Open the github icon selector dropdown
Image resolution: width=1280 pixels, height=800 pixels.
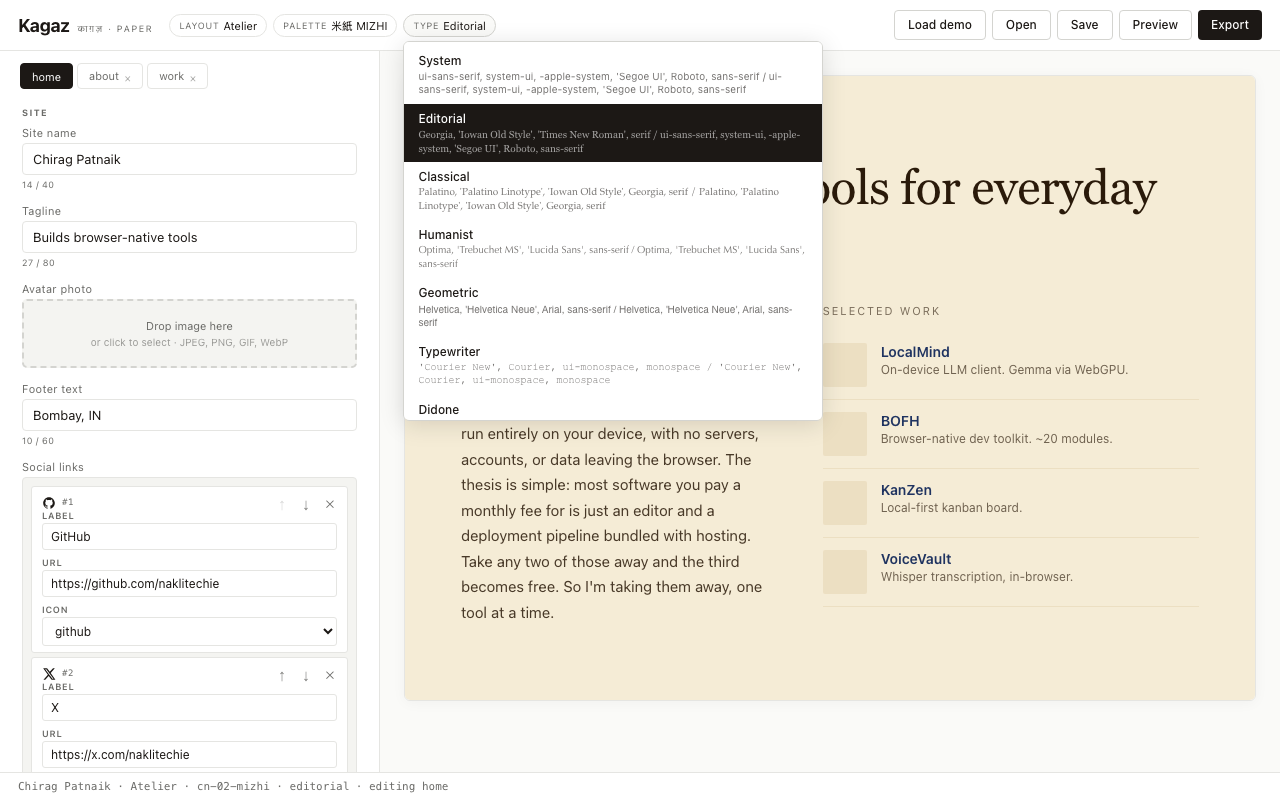click(x=189, y=631)
